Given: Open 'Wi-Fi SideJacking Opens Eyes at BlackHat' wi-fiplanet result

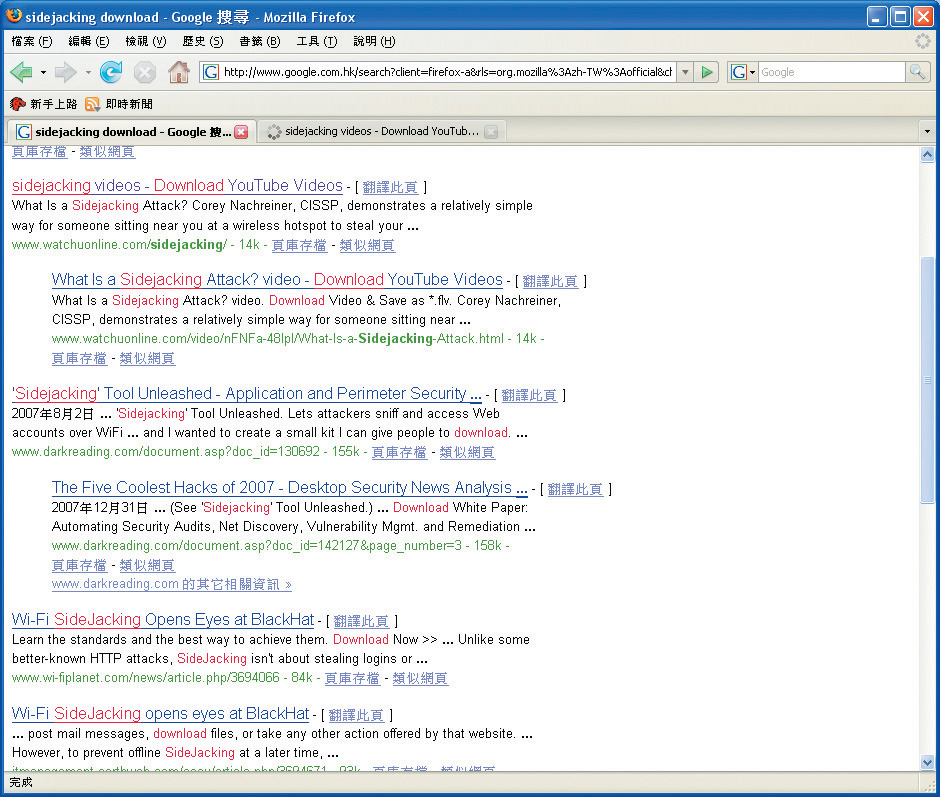Looking at the screenshot, I should [x=163, y=619].
